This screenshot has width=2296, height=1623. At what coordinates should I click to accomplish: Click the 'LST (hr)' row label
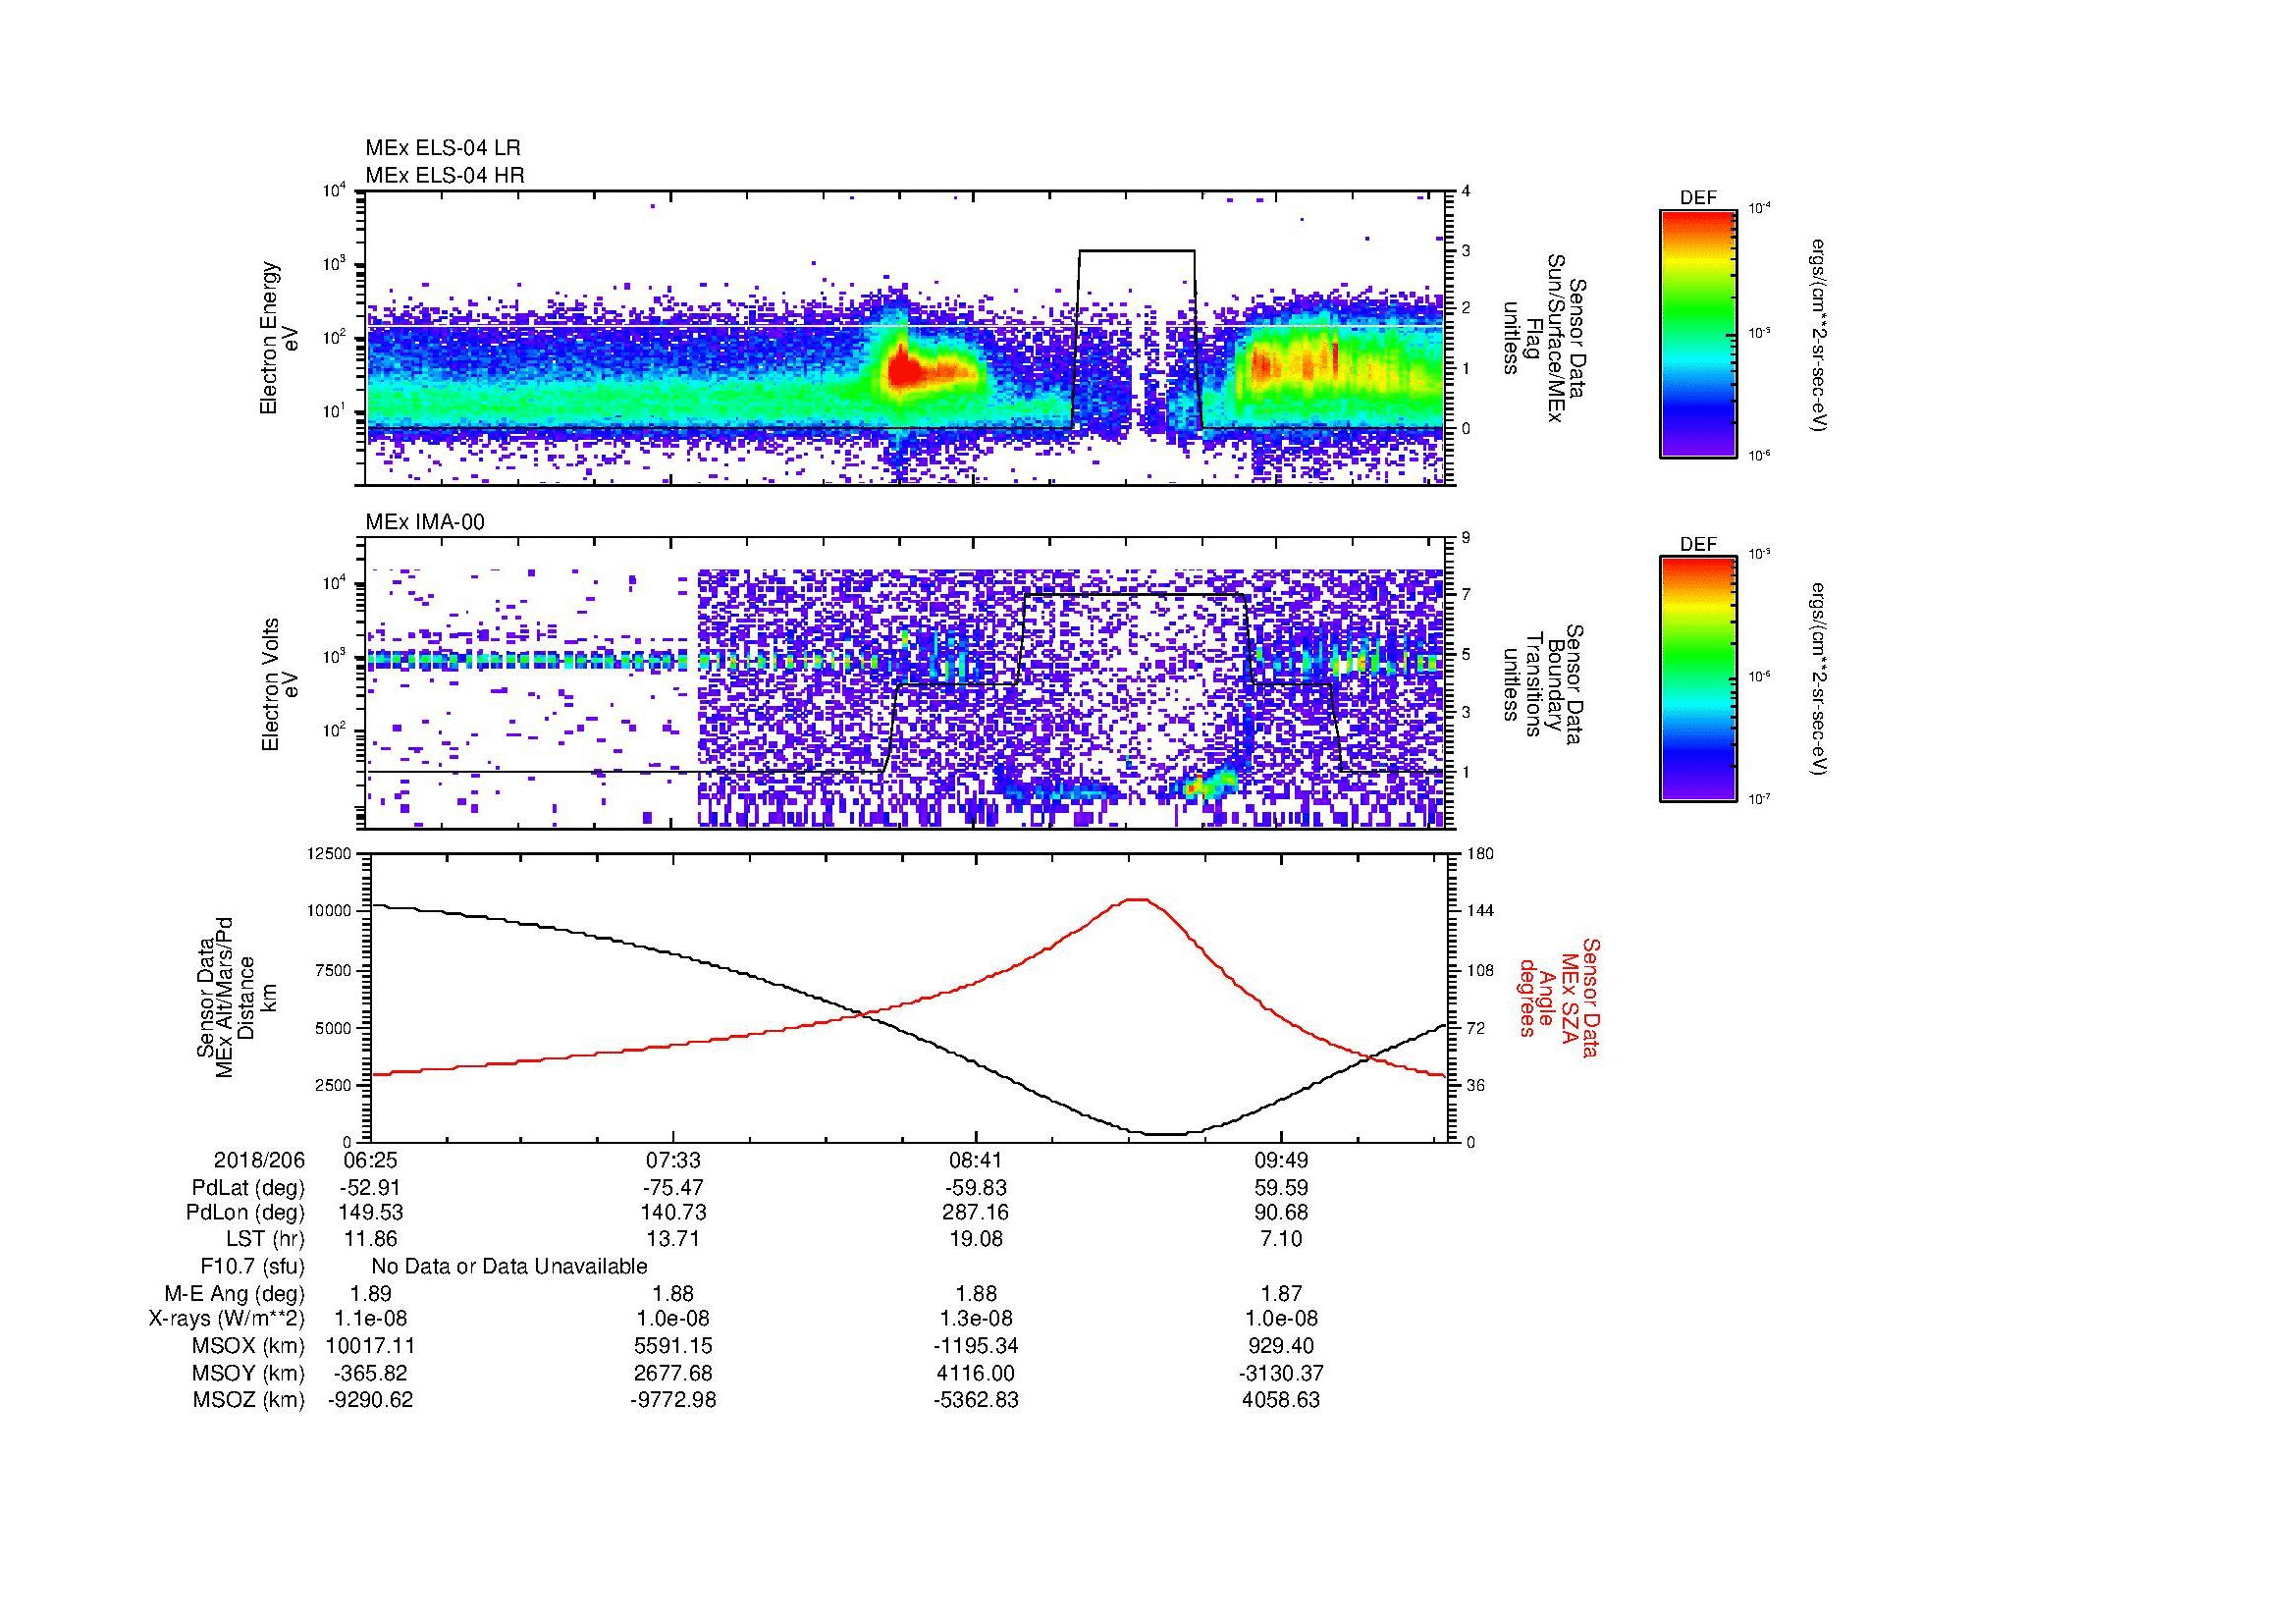coord(265,1239)
